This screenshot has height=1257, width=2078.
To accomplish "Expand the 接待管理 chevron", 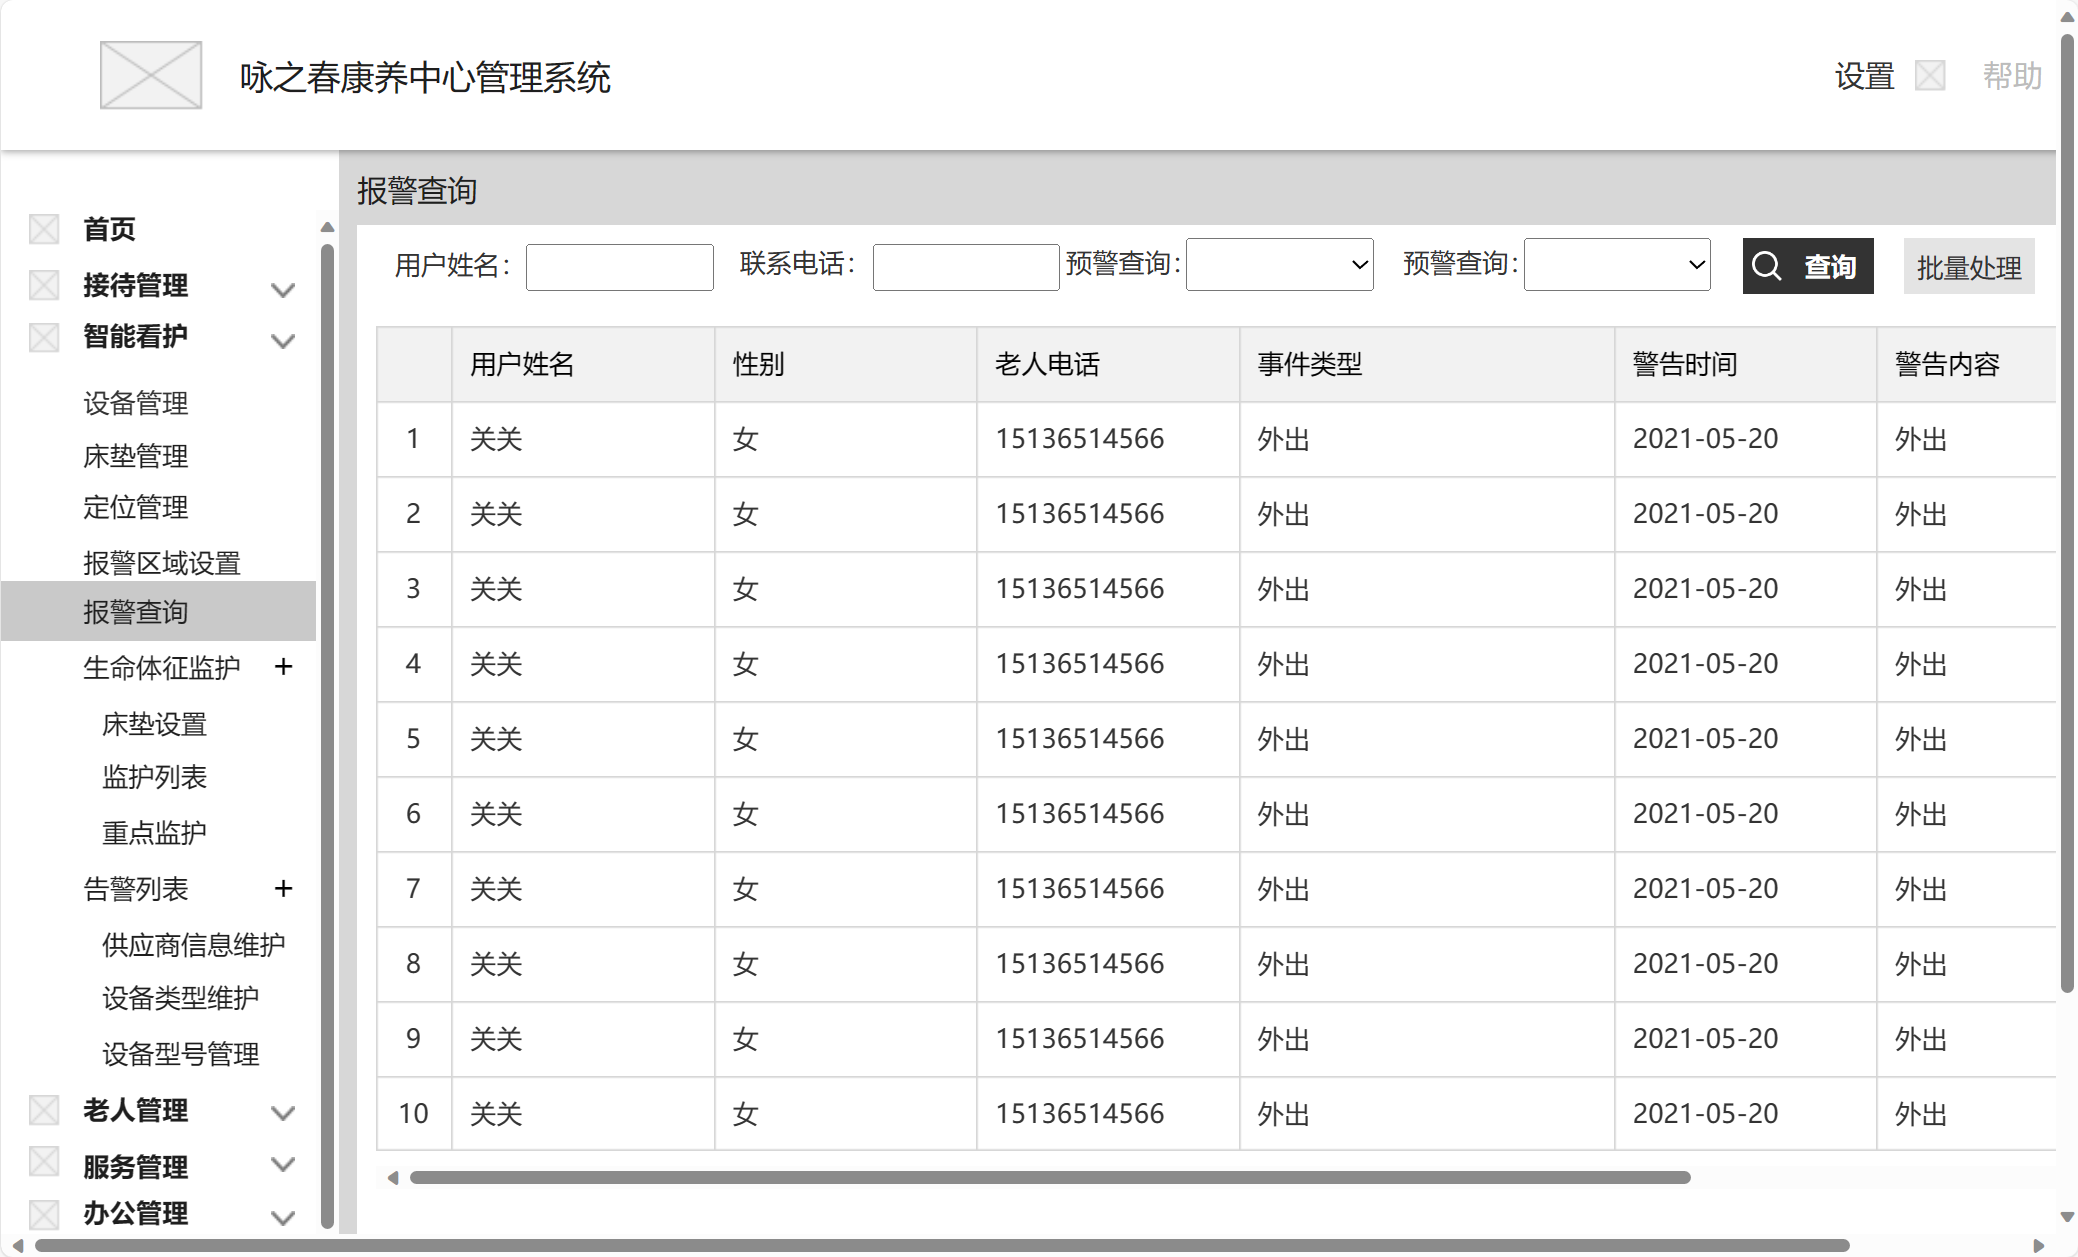I will tap(283, 290).
